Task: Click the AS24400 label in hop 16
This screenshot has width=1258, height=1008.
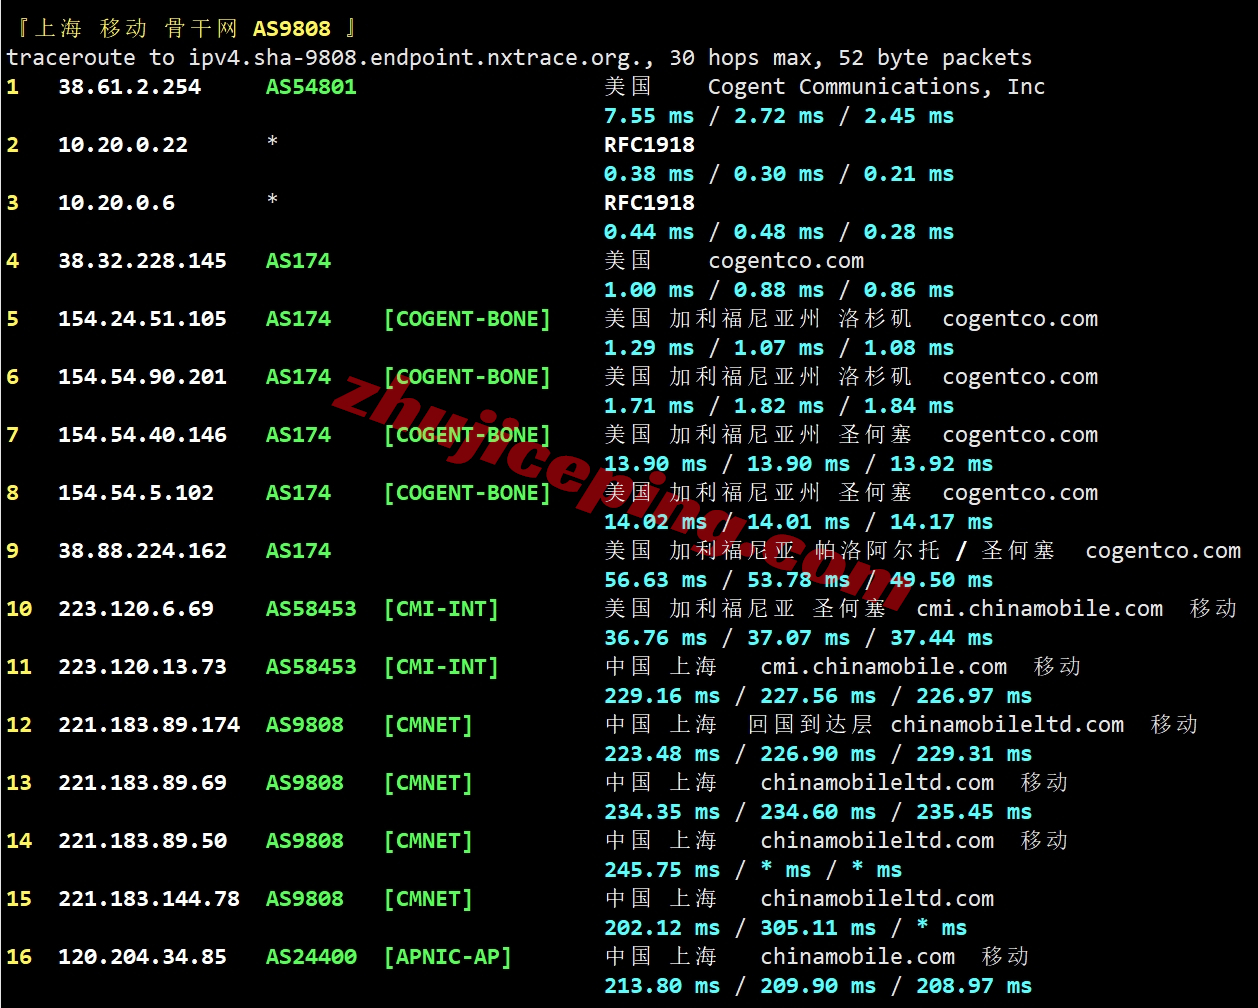Action: [311, 957]
